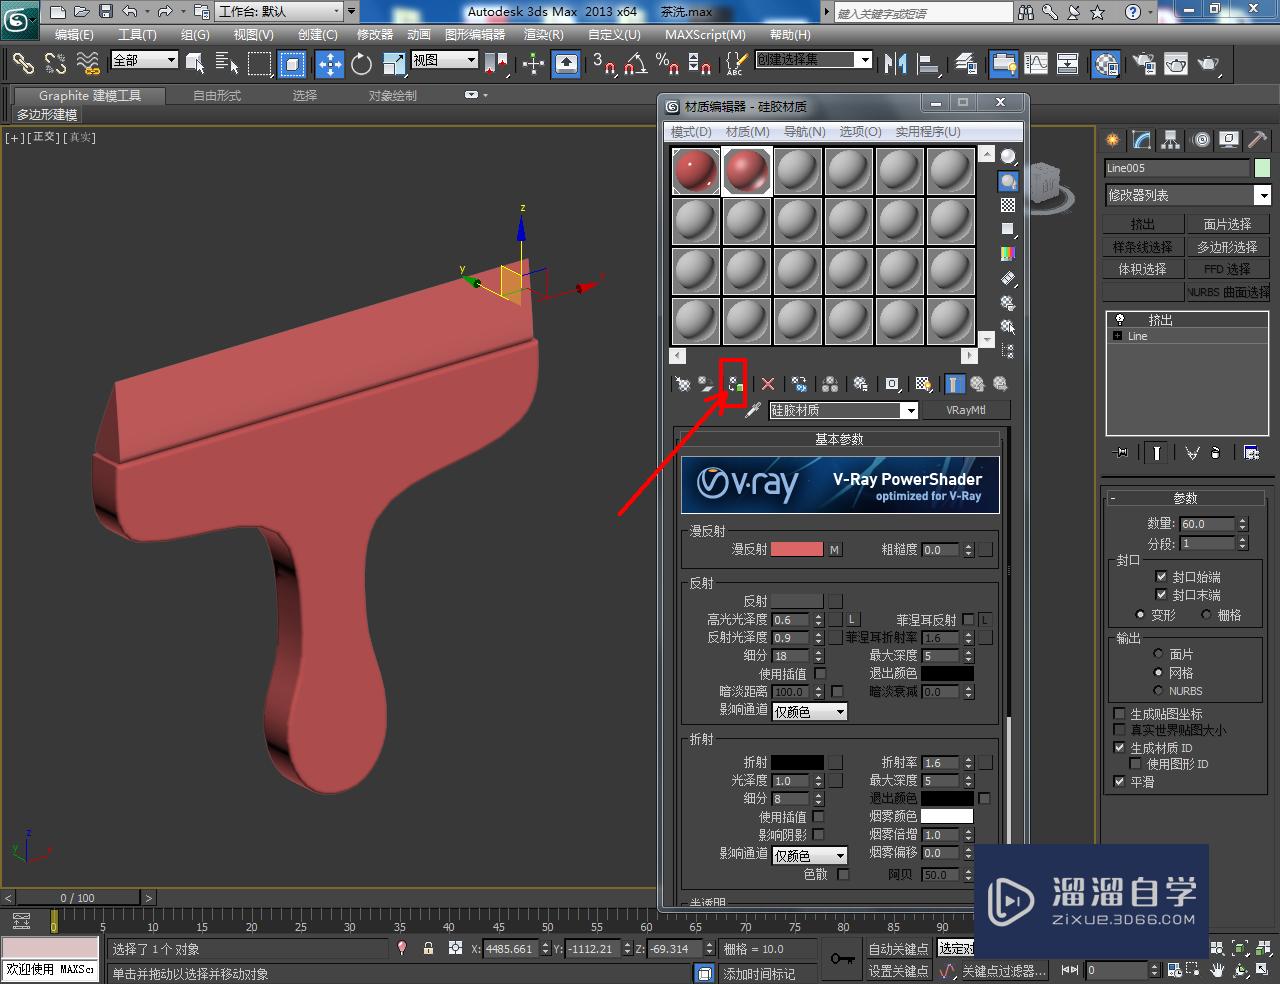
Task: Click Line005 object color swatch
Action: pyautogui.click(x=1262, y=168)
